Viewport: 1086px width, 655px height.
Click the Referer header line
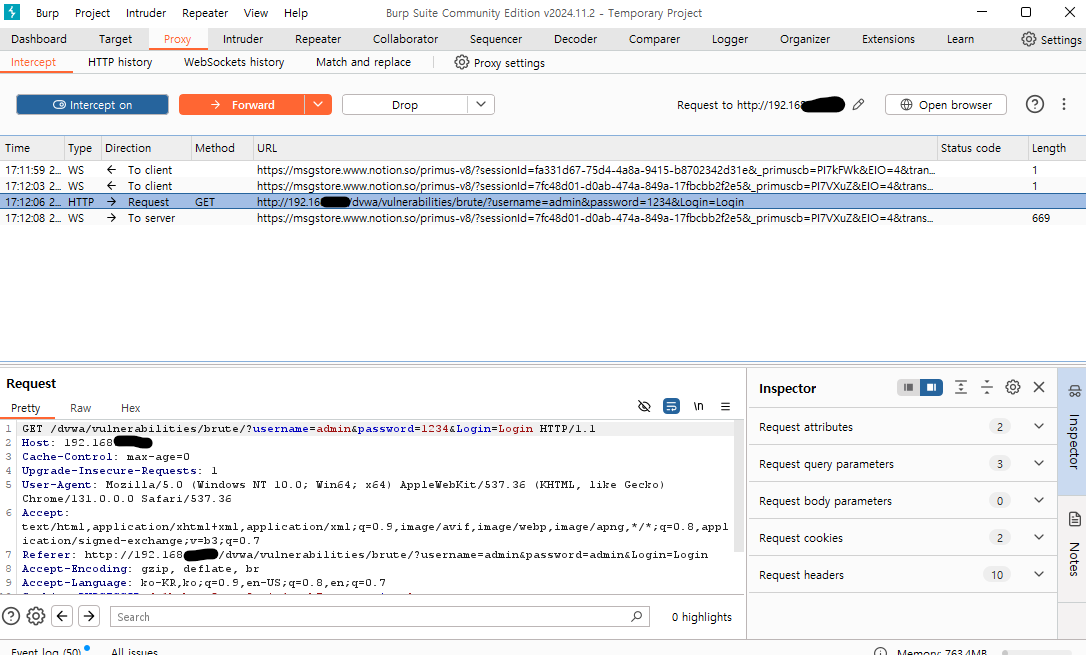tap(365, 555)
